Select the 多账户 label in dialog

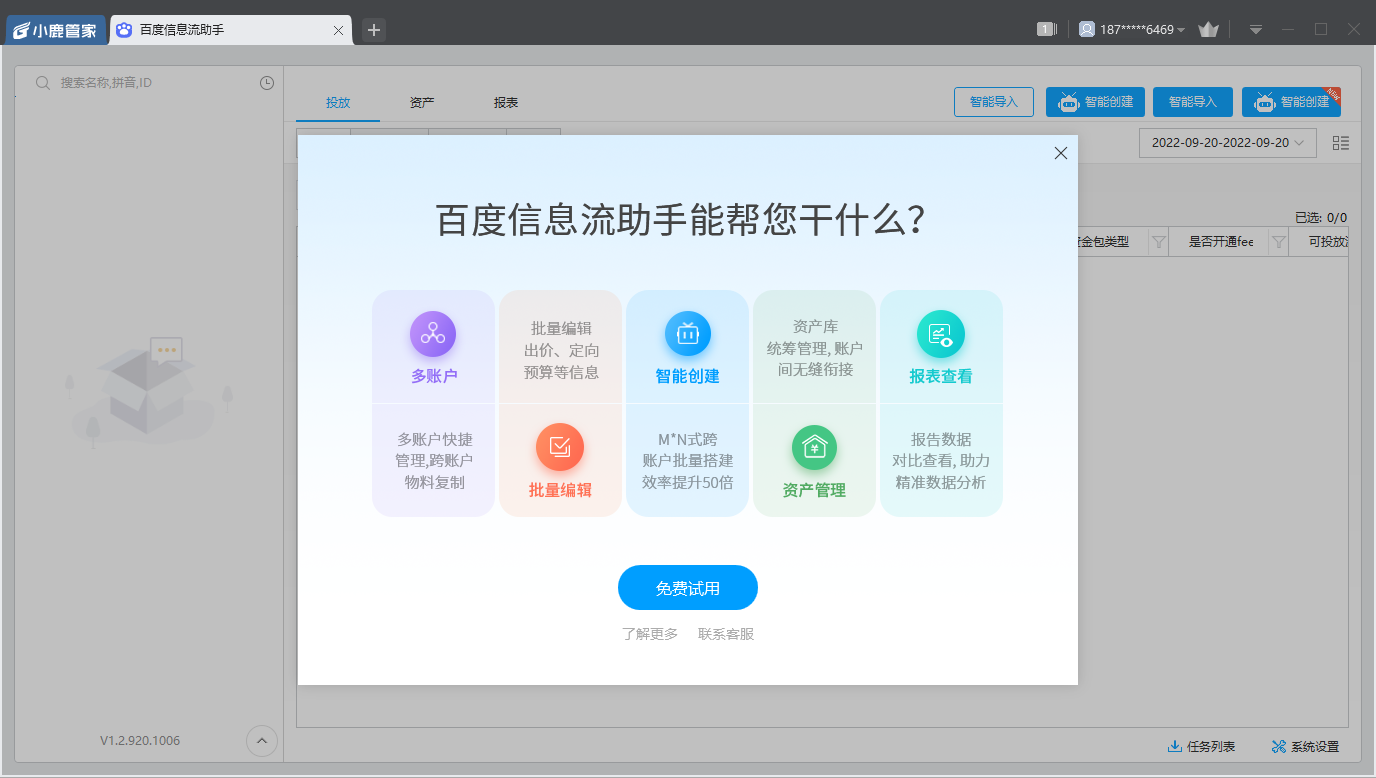[433, 376]
